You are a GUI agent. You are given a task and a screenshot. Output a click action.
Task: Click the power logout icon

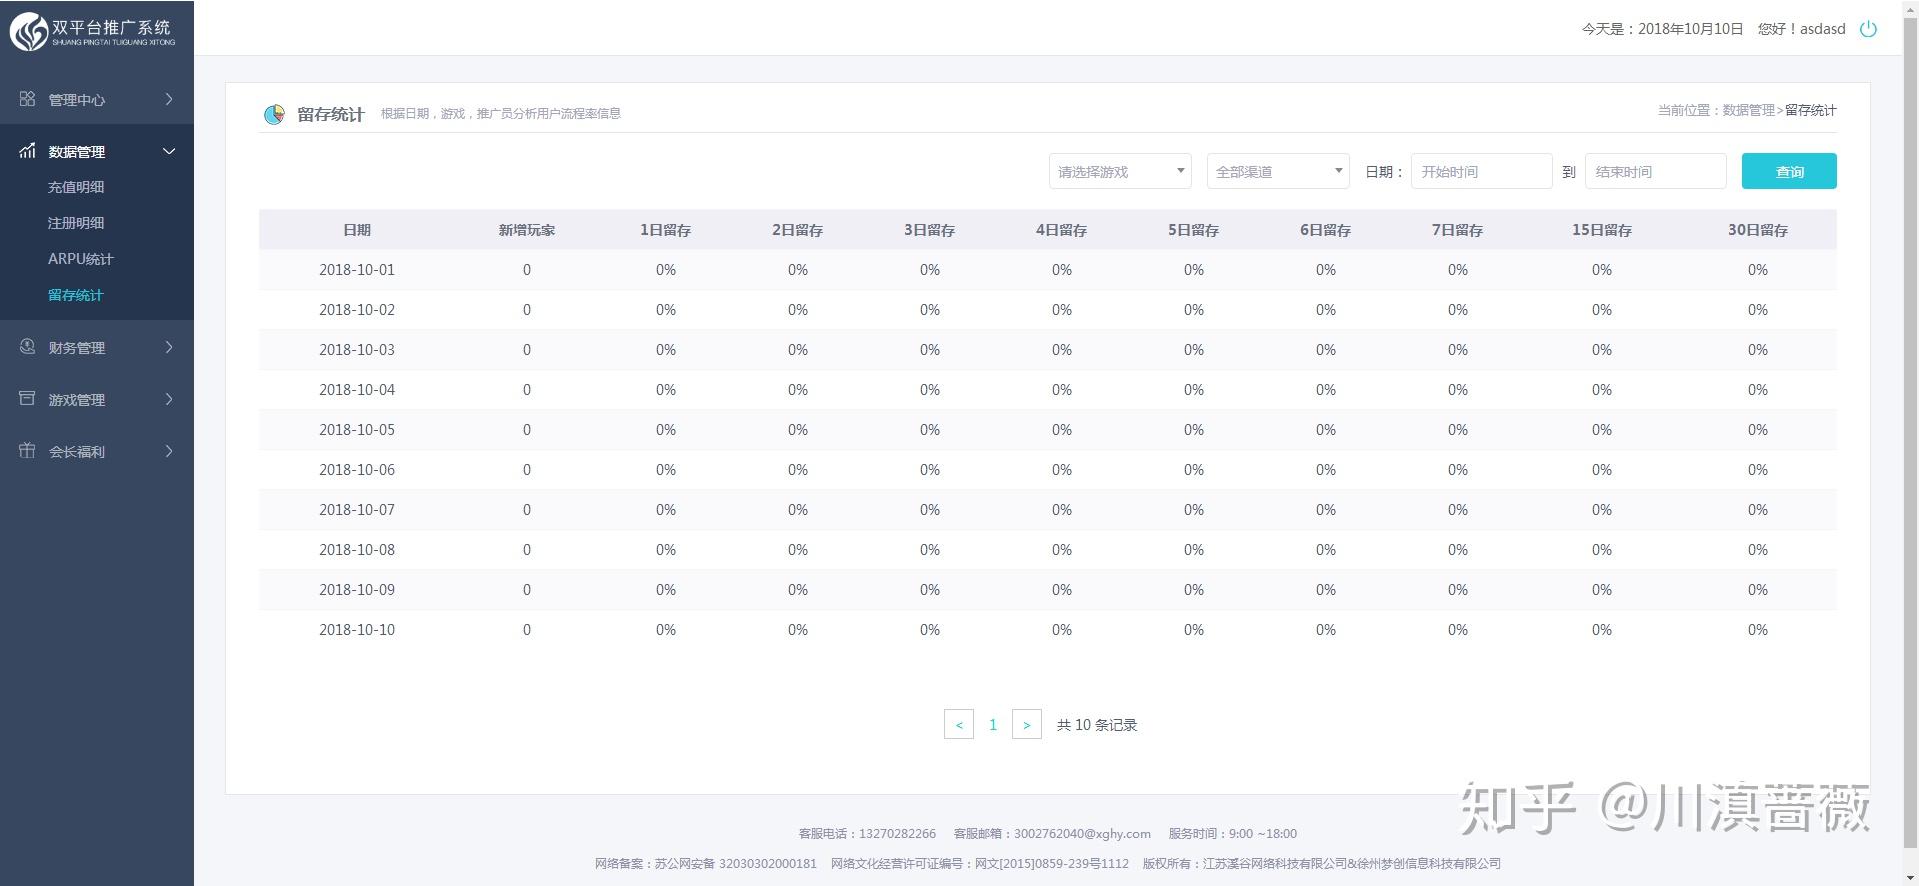pyautogui.click(x=1868, y=29)
